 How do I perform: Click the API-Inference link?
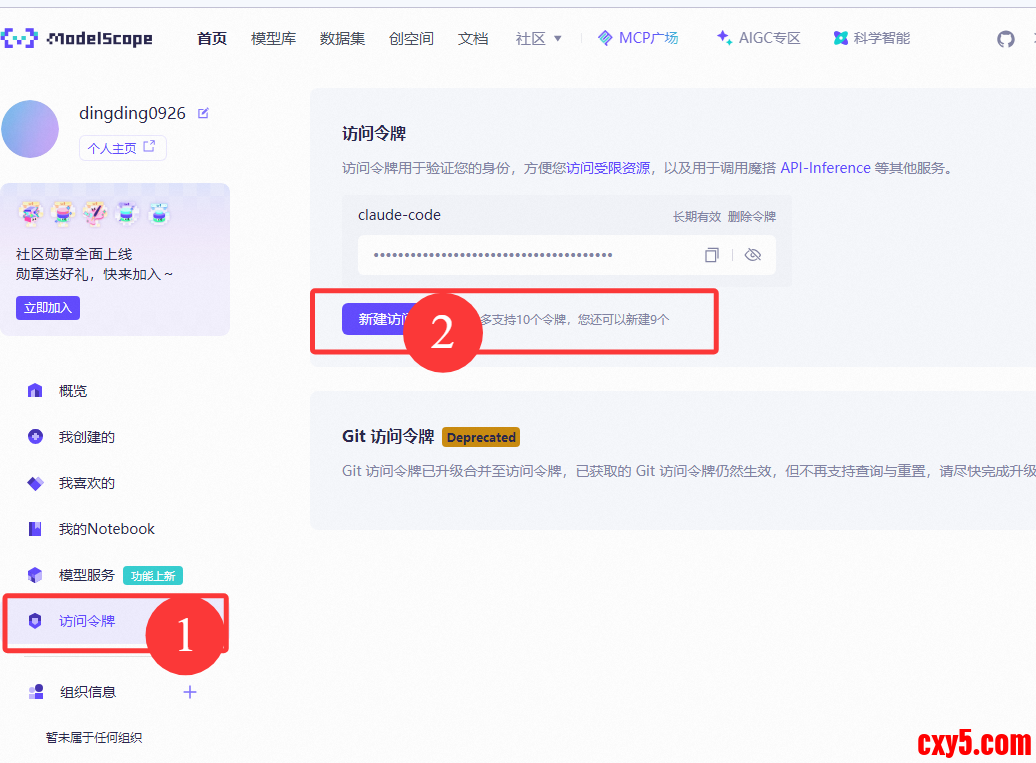pyautogui.click(x=825, y=168)
